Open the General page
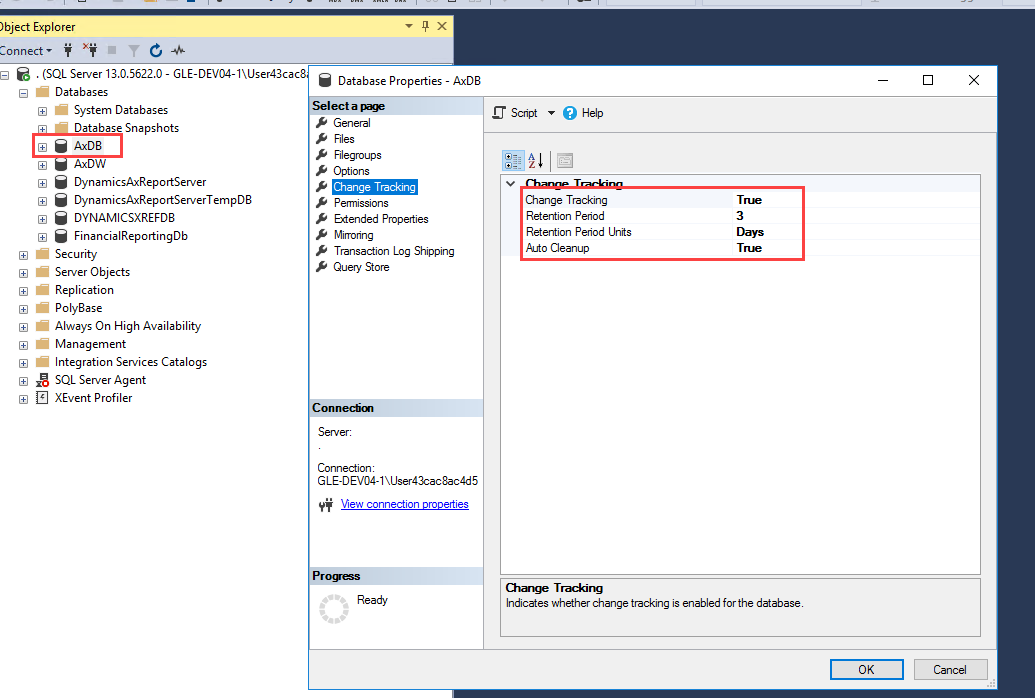Viewport: 1035px width, 698px height. pos(352,123)
